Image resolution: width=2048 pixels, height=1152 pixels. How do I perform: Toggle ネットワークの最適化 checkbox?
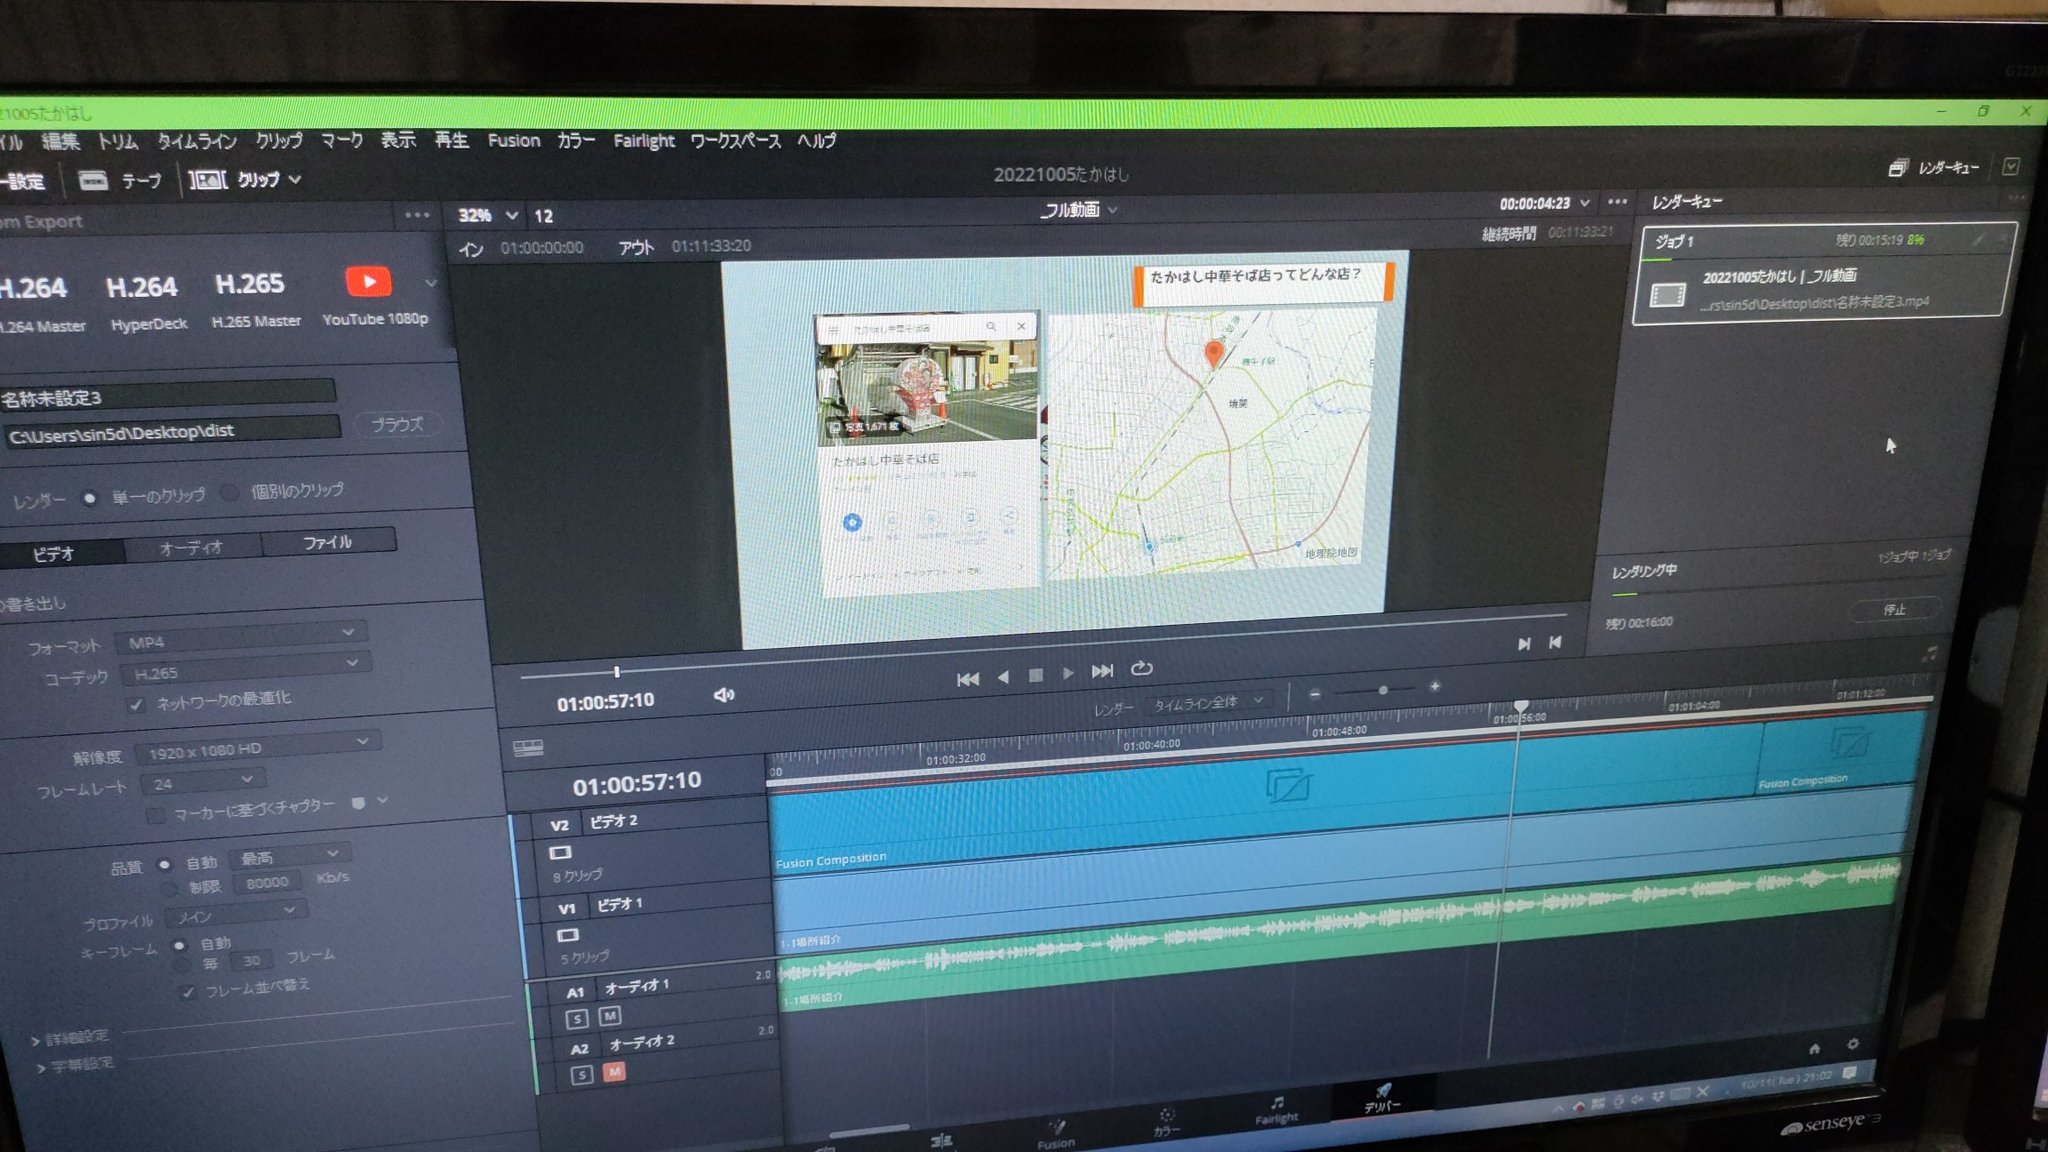click(x=137, y=705)
